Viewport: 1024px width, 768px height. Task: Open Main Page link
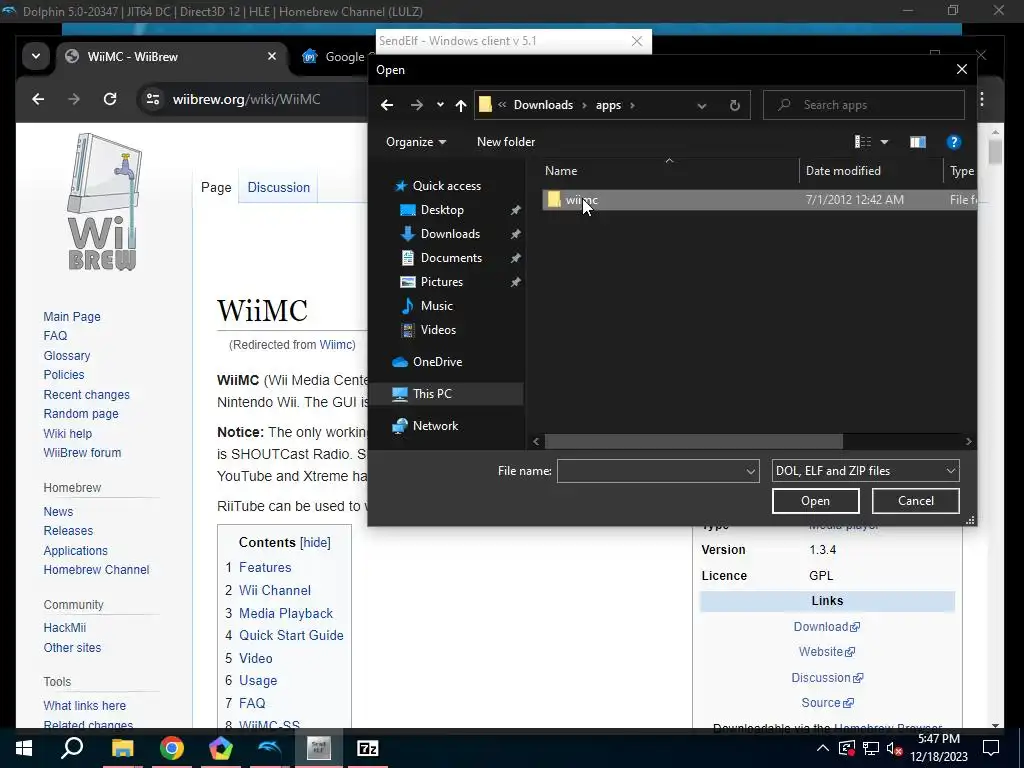click(72, 317)
